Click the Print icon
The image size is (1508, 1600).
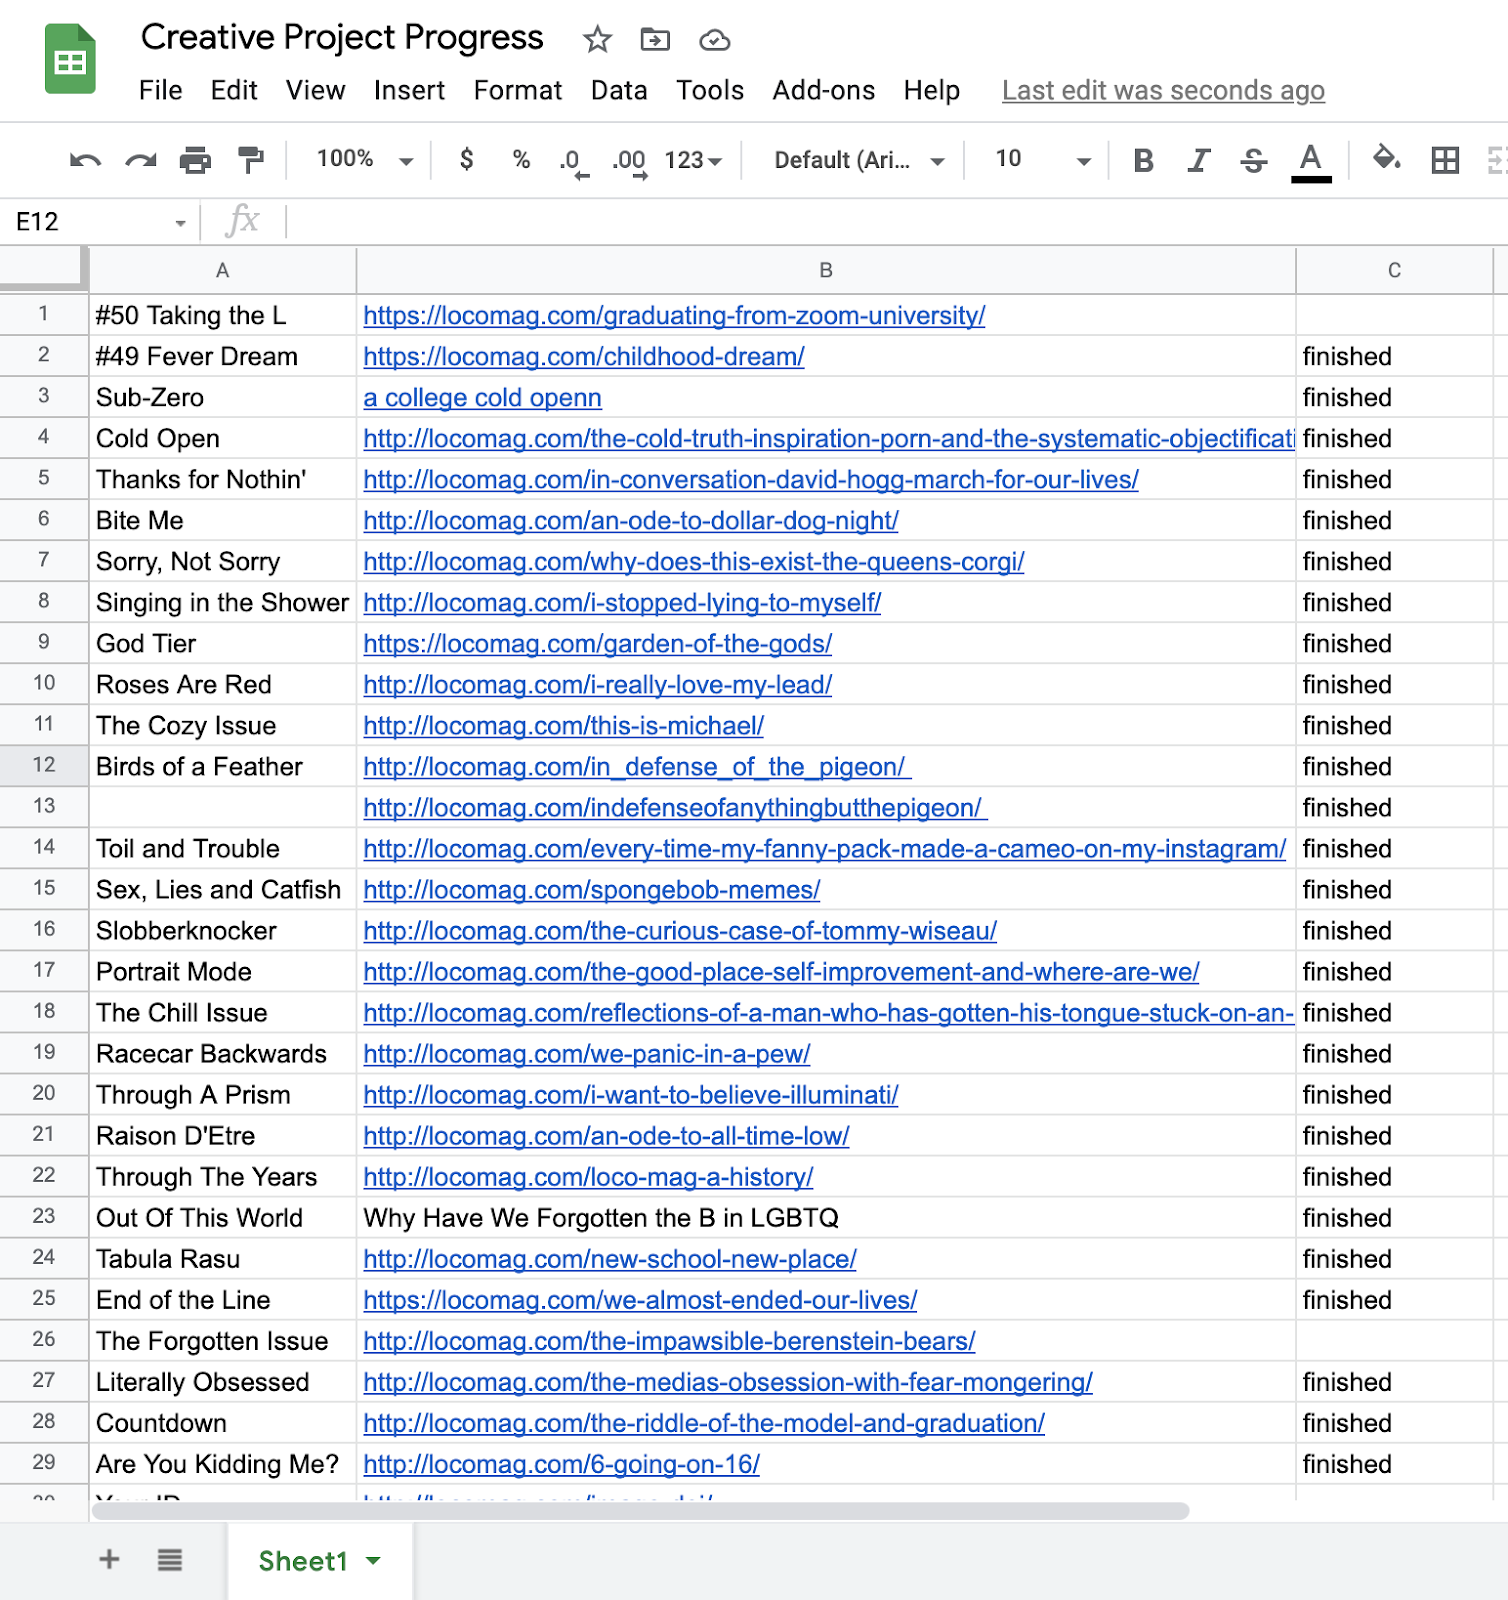[195, 160]
